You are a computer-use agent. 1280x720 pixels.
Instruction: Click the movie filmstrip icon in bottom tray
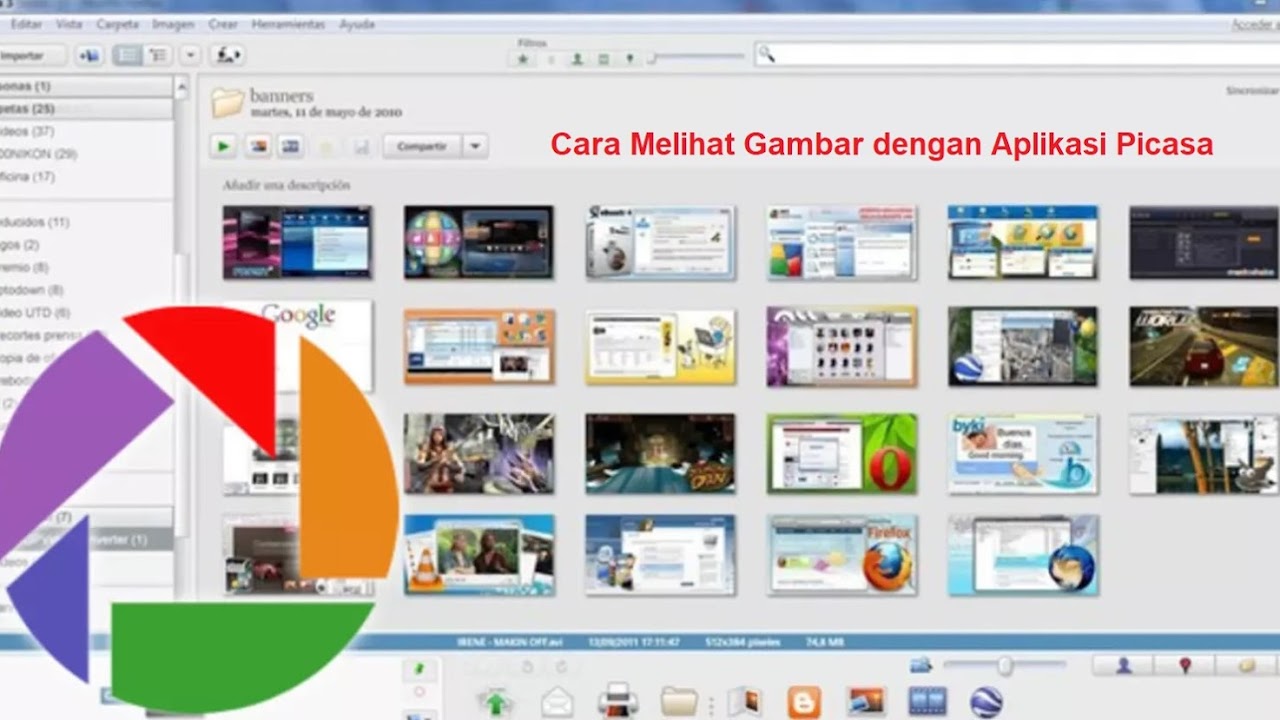(x=927, y=700)
